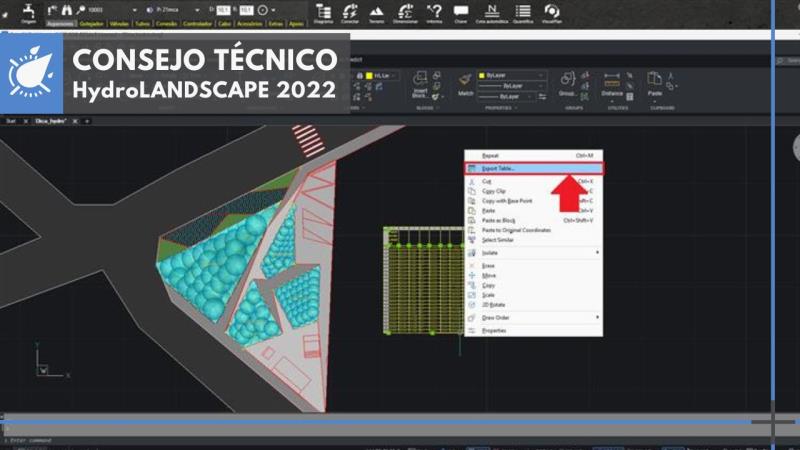Click the binoculars search icon

tap(67, 10)
